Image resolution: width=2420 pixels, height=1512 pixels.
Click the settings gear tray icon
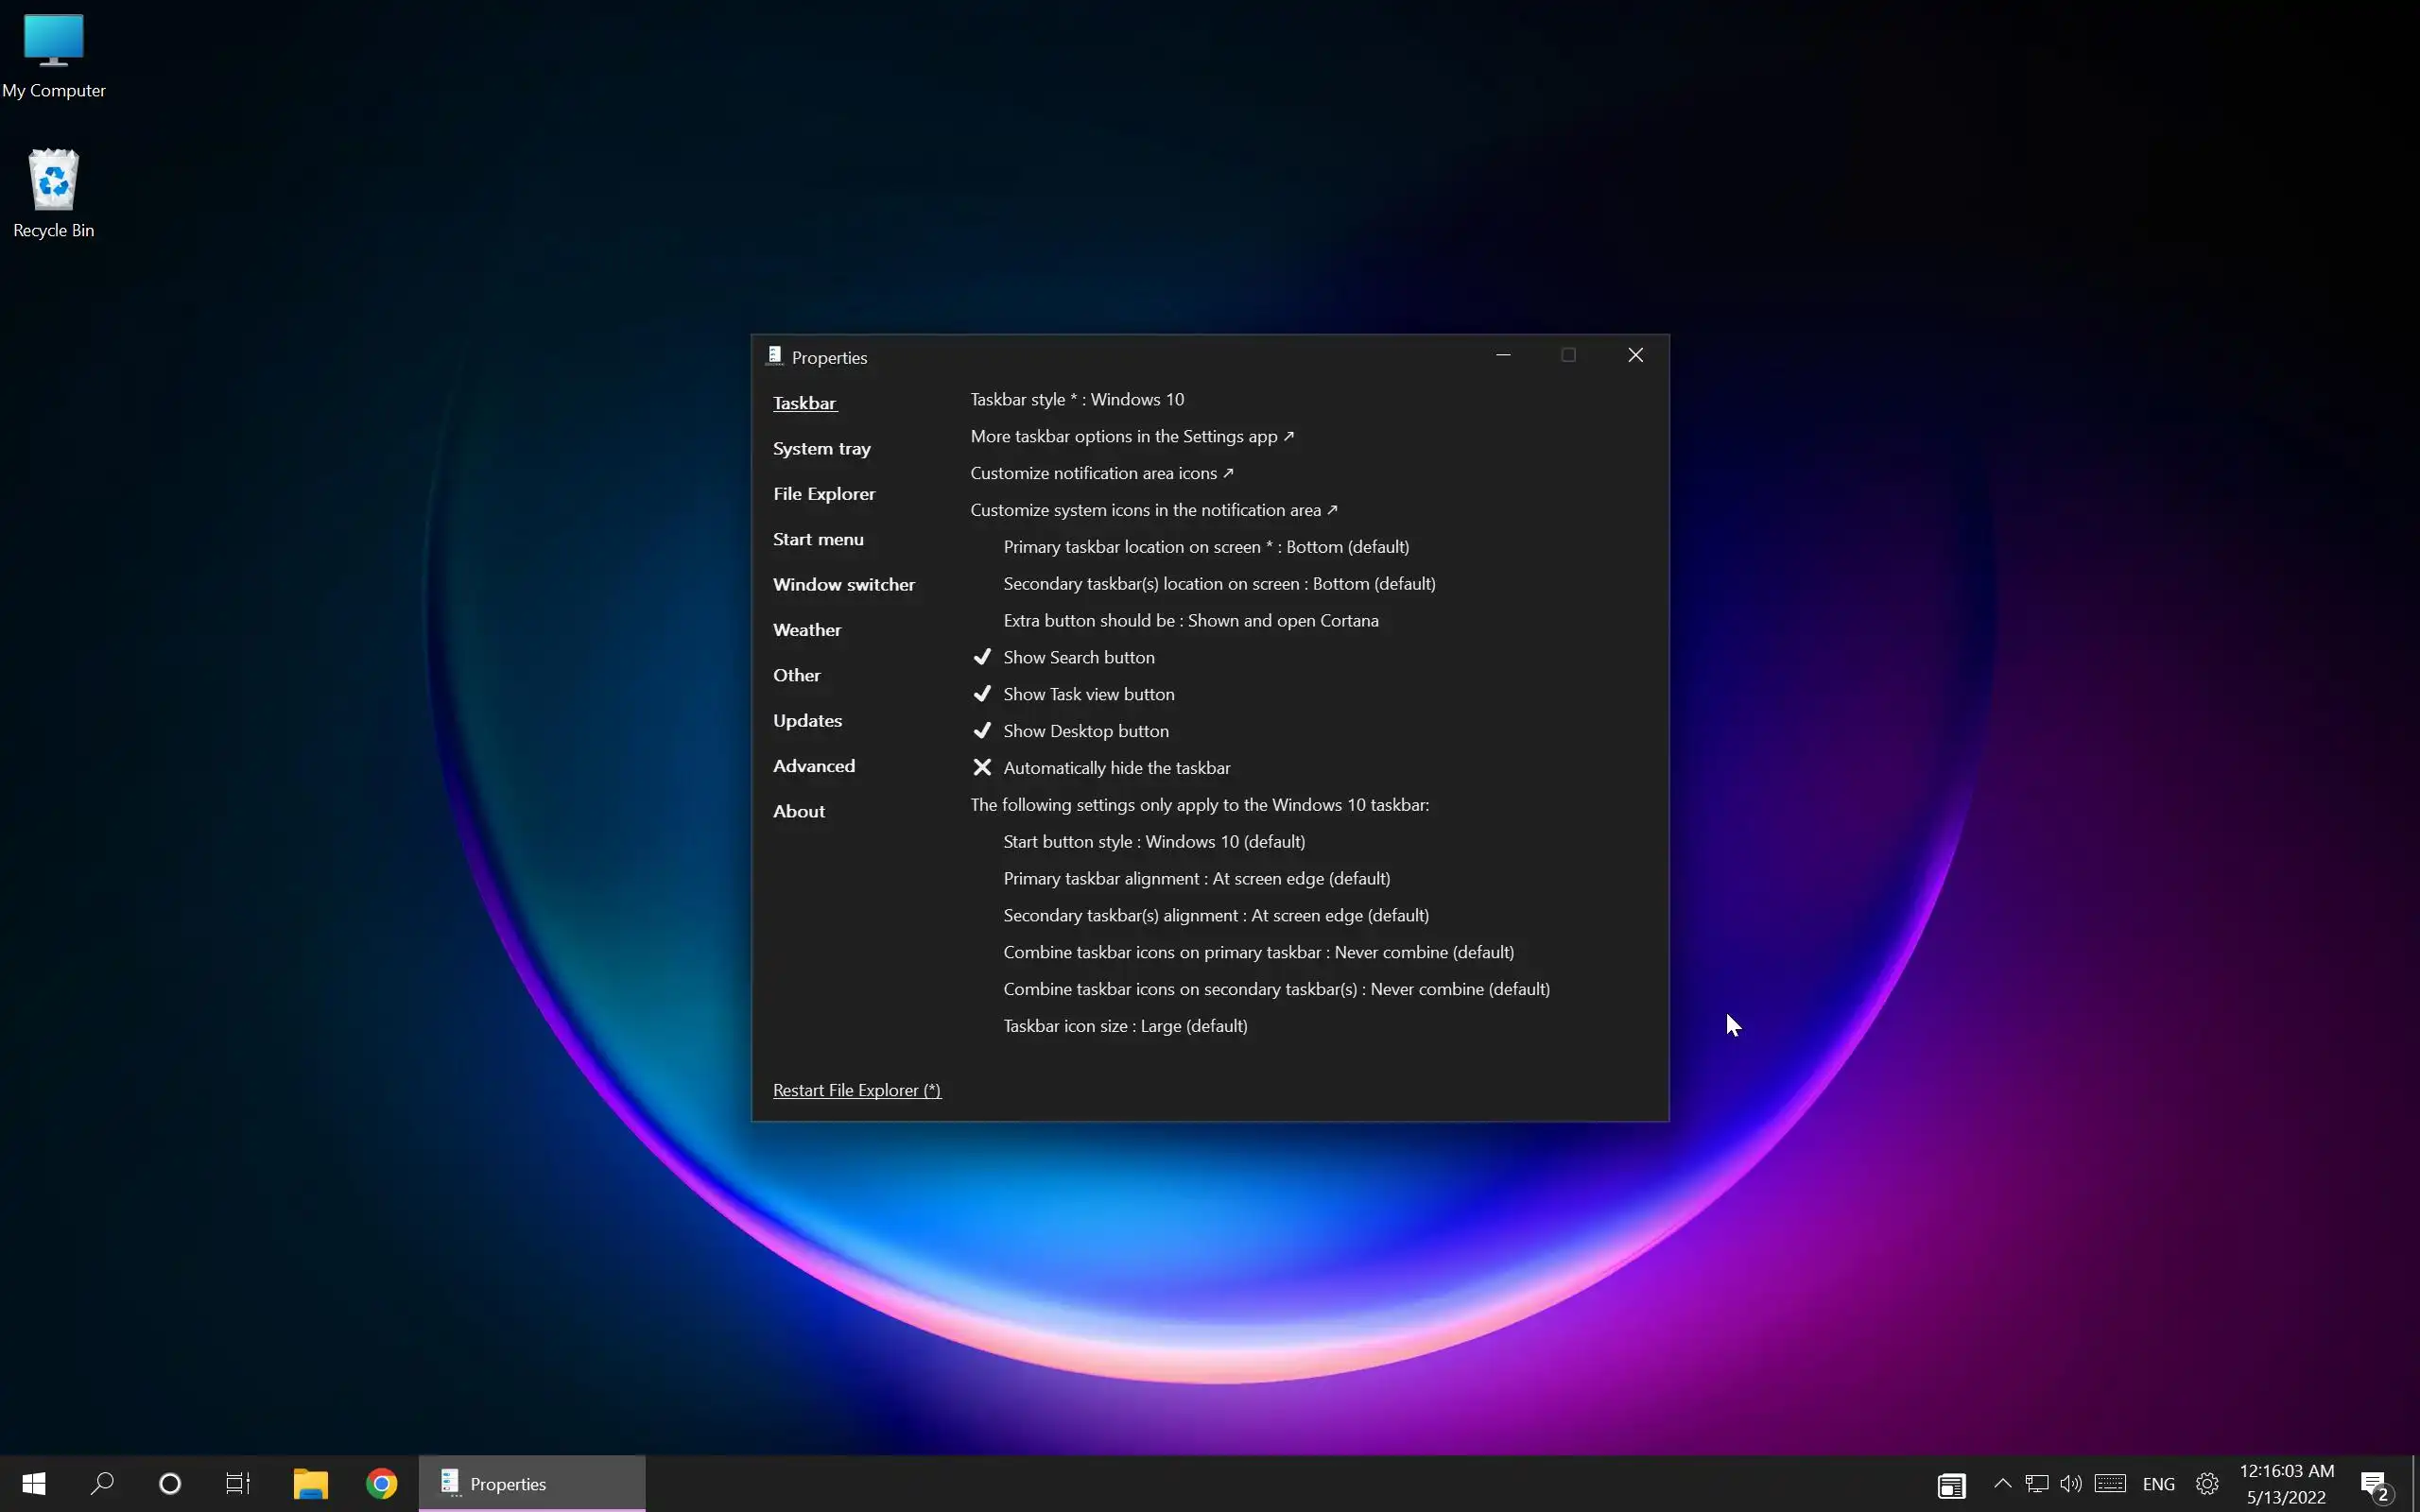coord(2207,1484)
